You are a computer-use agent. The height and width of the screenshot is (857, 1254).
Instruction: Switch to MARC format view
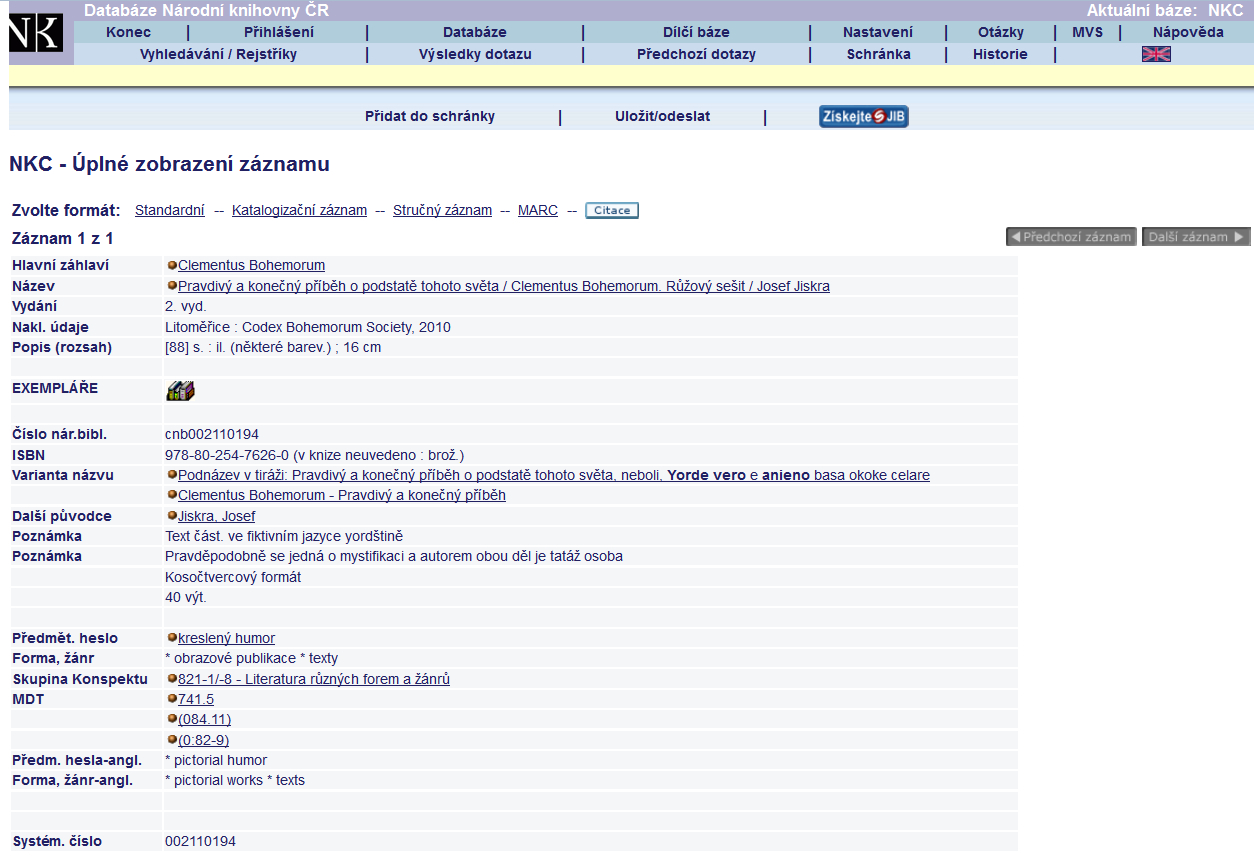click(537, 211)
